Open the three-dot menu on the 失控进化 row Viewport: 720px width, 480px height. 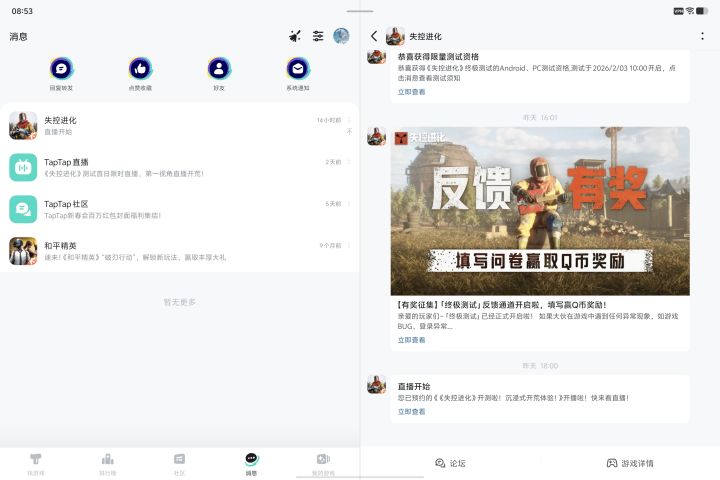click(x=349, y=120)
